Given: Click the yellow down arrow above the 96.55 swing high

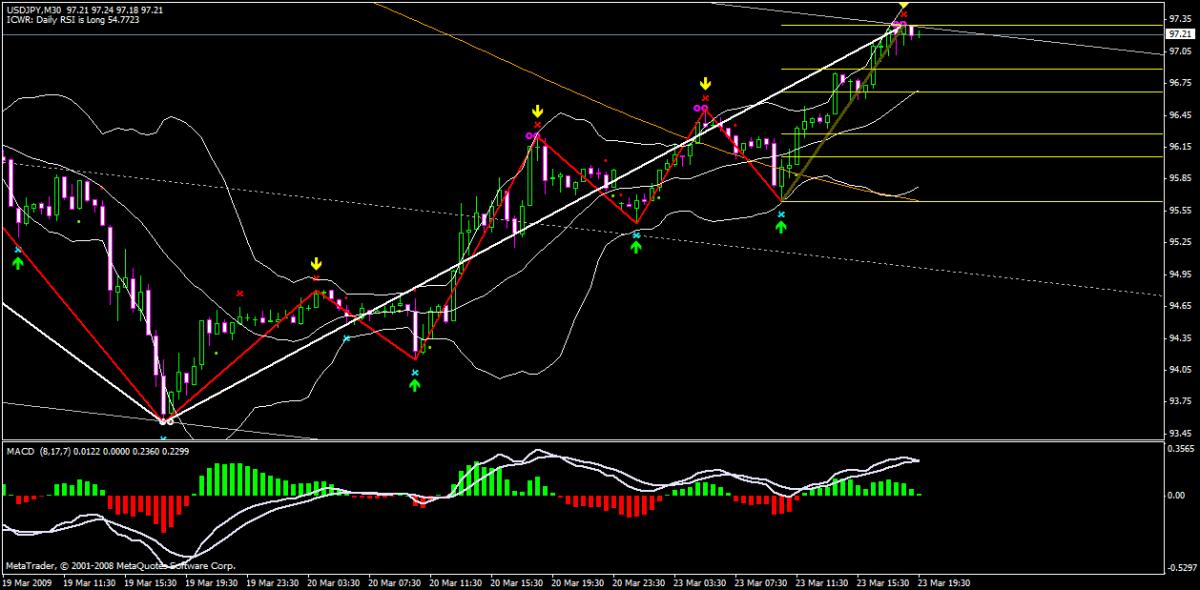Looking at the screenshot, I should (705, 84).
